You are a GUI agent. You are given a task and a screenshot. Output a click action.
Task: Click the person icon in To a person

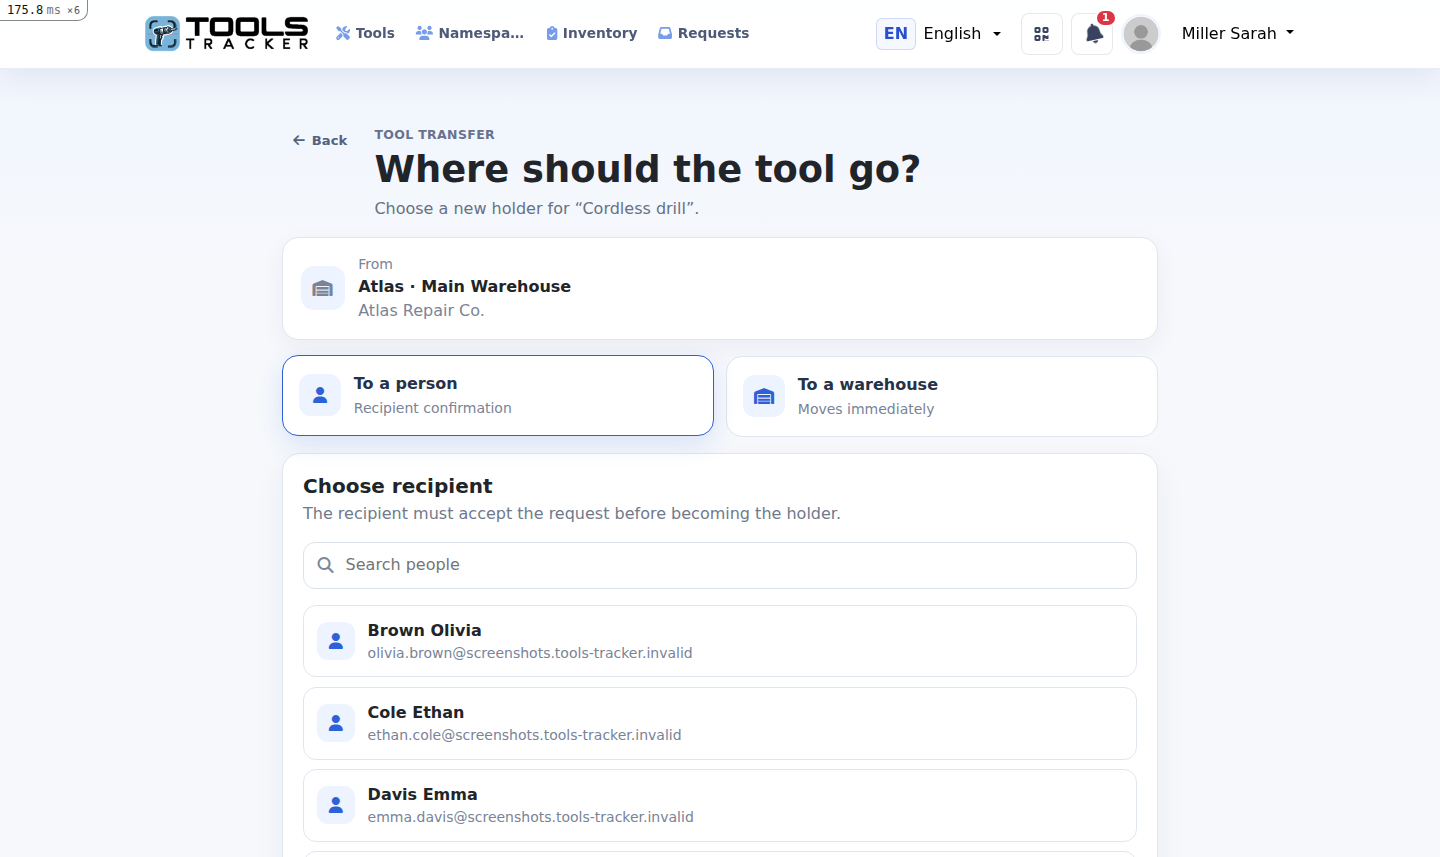(320, 395)
